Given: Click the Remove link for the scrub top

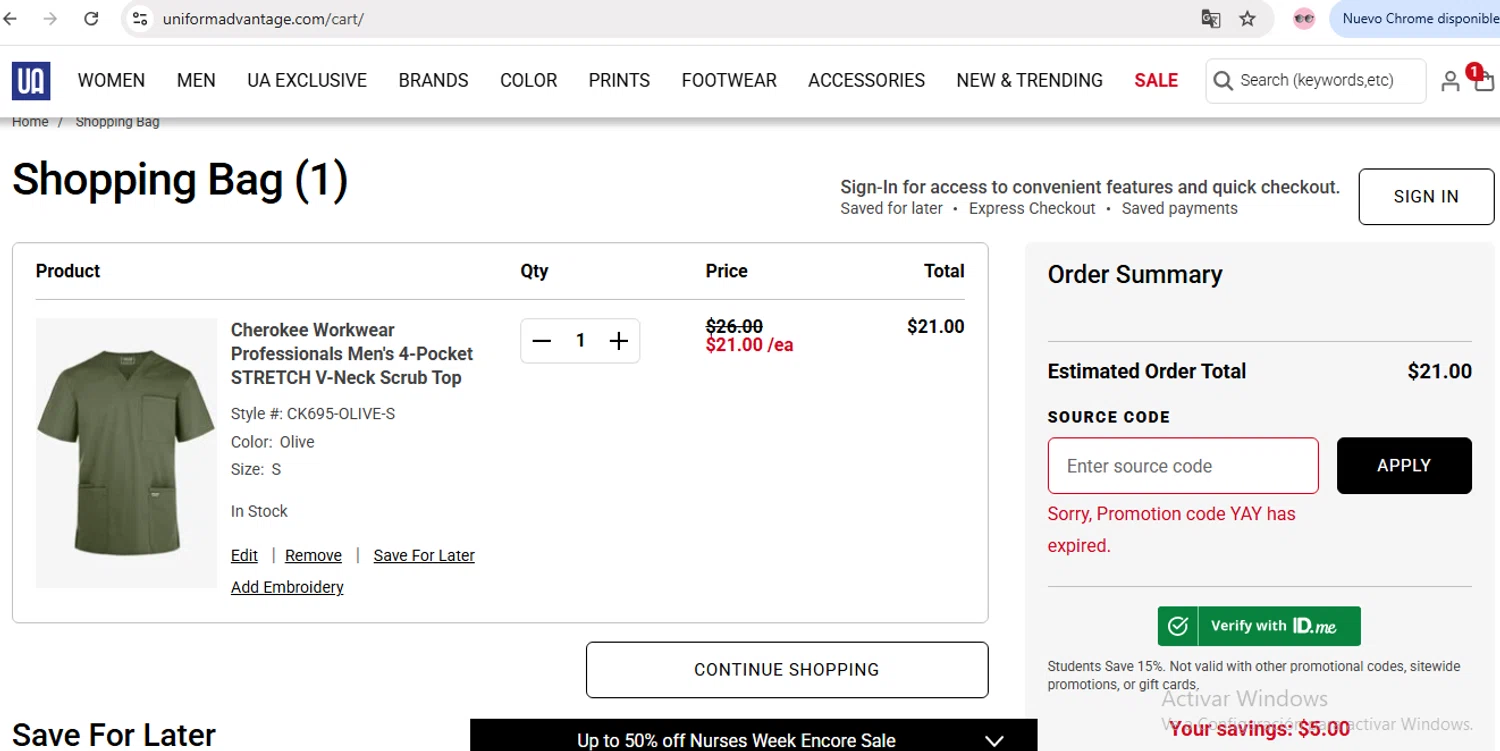Looking at the screenshot, I should tap(313, 556).
